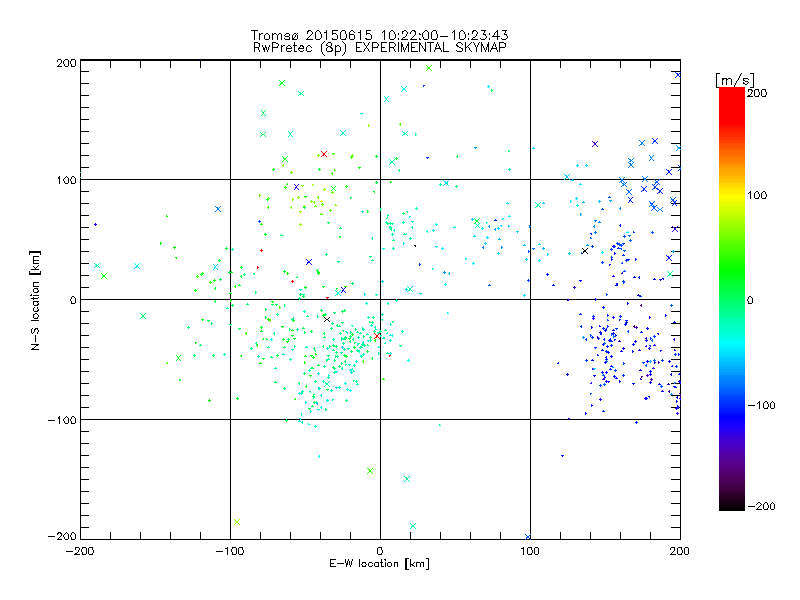800x600 pixels.
Task: Click the title text "Tromsø 20150615 10:22:00-10:23:43"
Action: [379, 35]
